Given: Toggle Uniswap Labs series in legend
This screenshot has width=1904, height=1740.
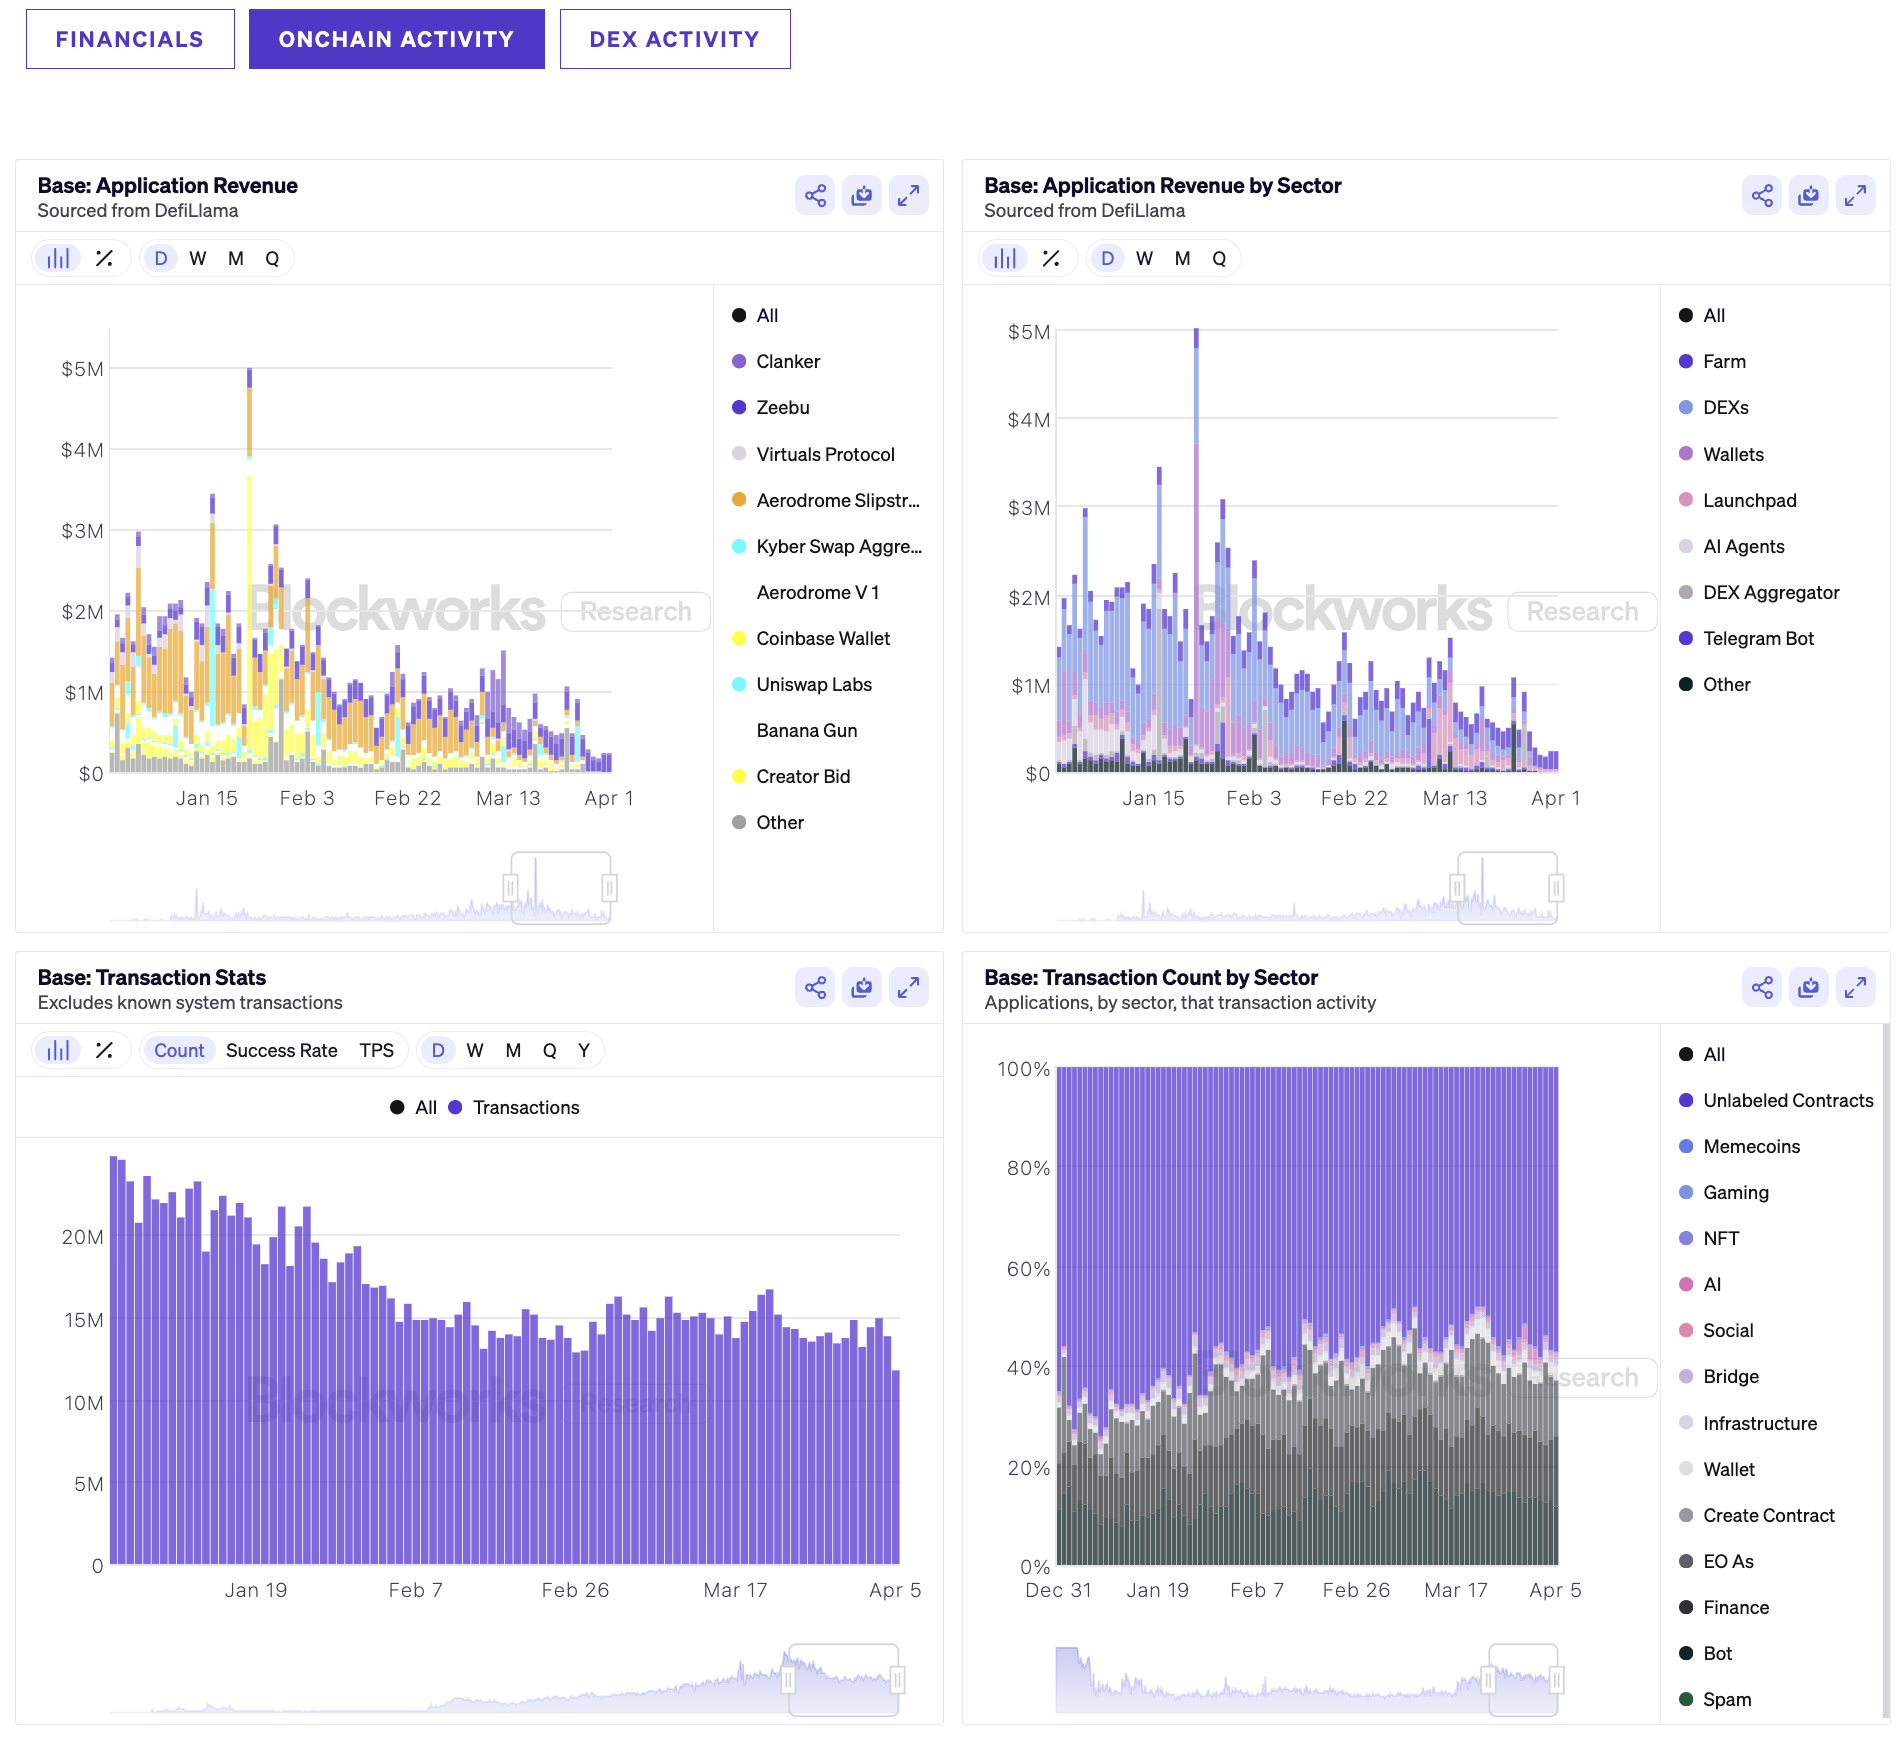Looking at the screenshot, I should point(802,684).
